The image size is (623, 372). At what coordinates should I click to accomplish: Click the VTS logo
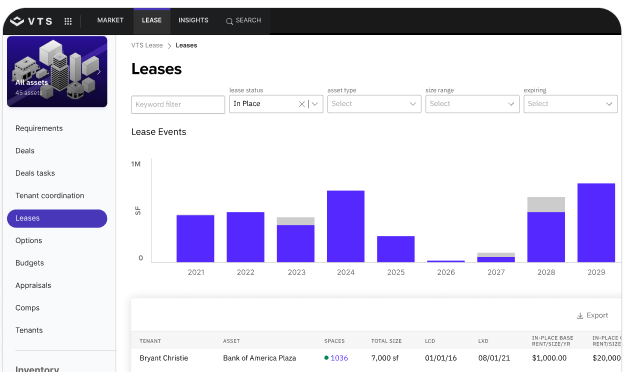pyautogui.click(x=31, y=21)
